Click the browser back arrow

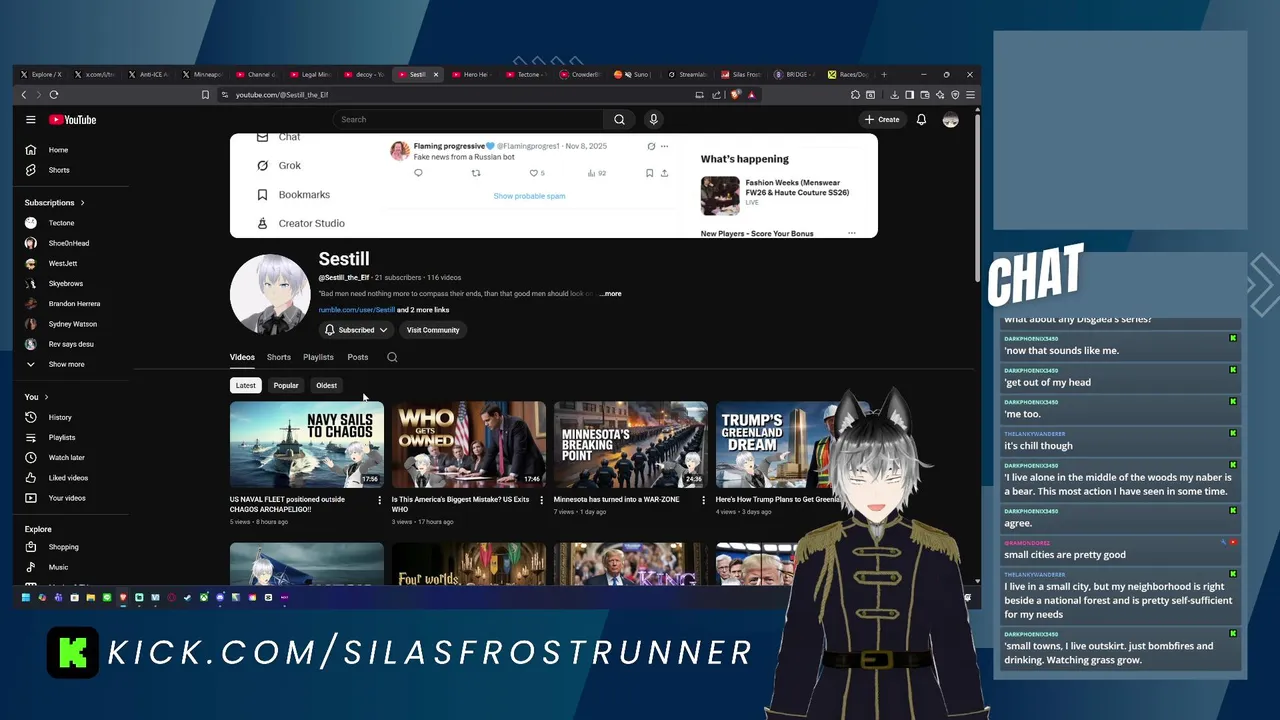coord(24,95)
